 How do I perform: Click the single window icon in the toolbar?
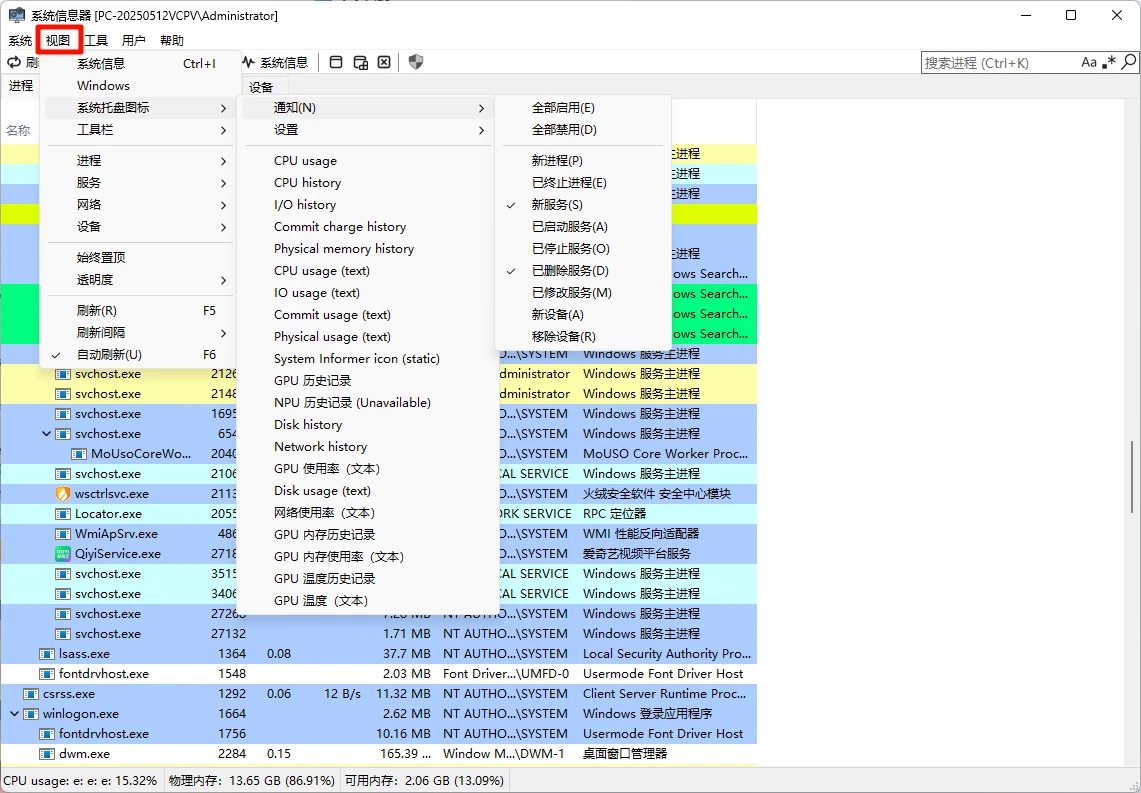click(336, 63)
